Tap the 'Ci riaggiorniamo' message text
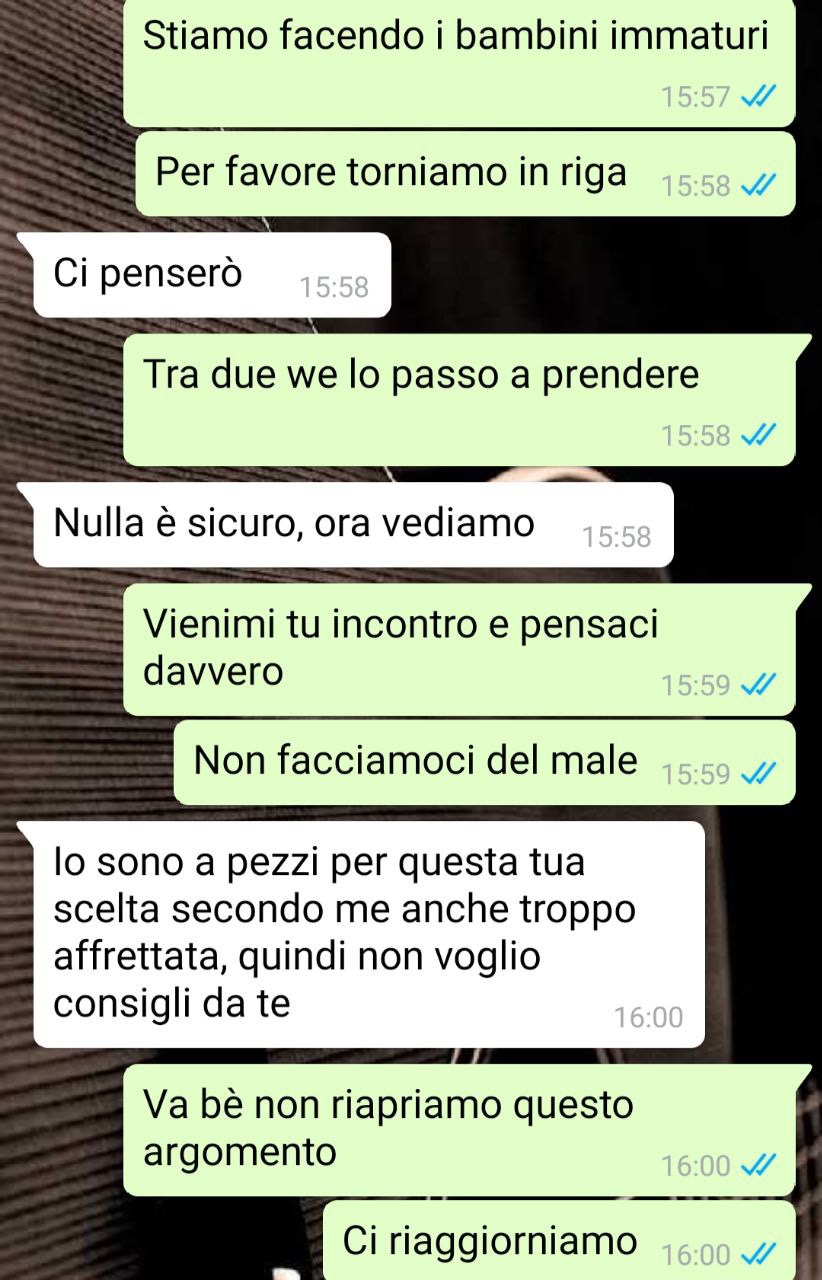Screen dimensions: 822x1280 click(490, 1241)
